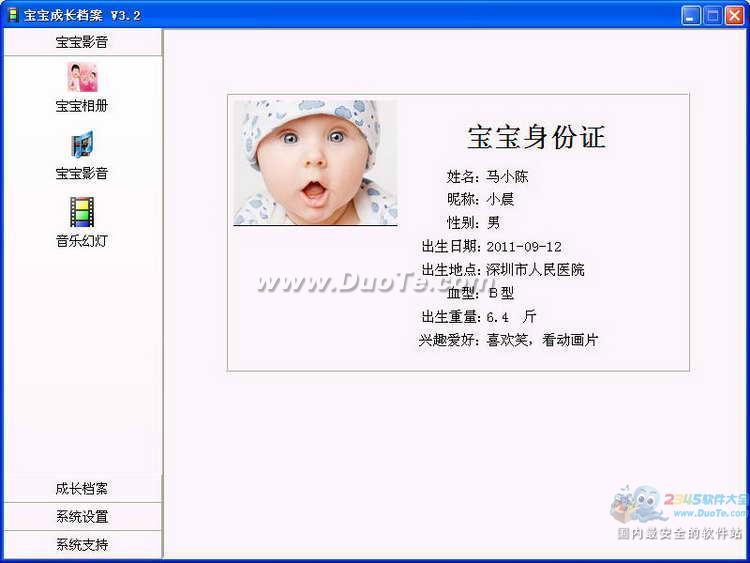Click the birth weight value 6.4

point(498,317)
